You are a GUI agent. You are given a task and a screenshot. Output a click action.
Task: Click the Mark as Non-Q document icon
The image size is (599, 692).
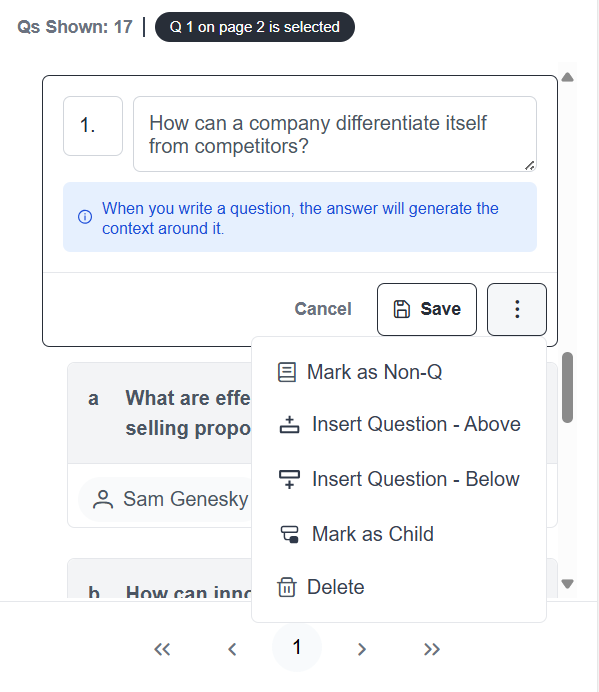click(286, 372)
